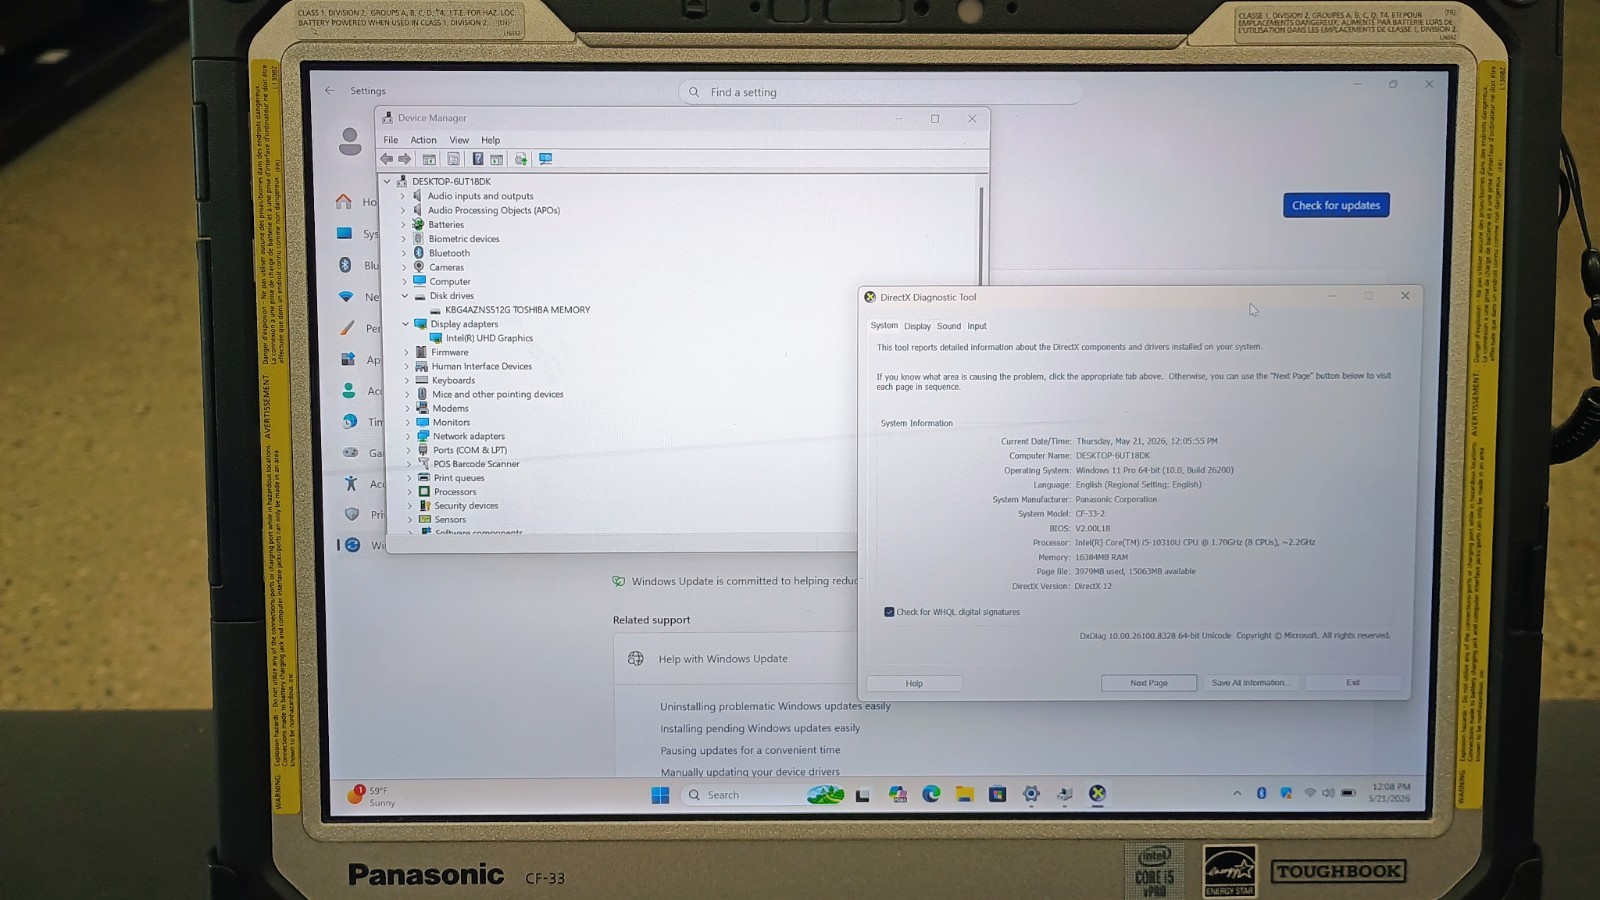This screenshot has width=1600, height=900.
Task: Click the DirectX Diagnostic Tool taskbar icon
Action: [1097, 793]
